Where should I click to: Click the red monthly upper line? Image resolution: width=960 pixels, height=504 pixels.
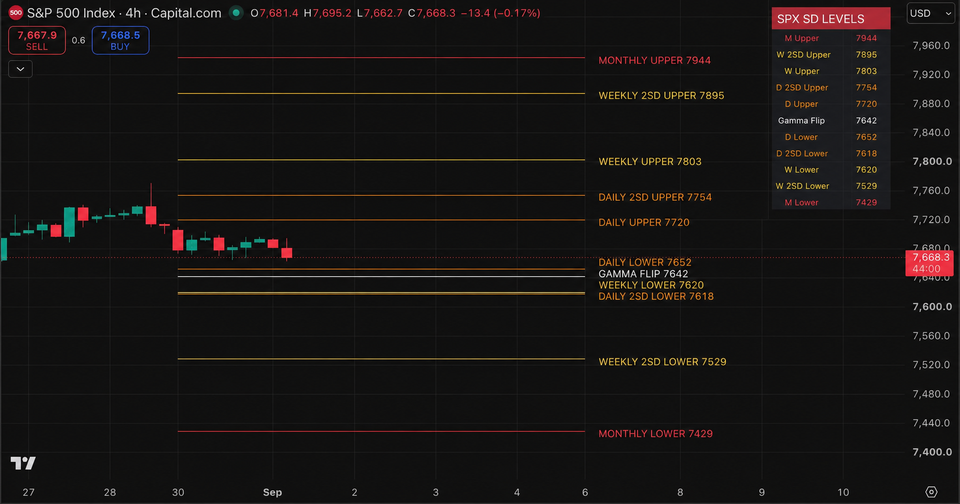(x=381, y=58)
